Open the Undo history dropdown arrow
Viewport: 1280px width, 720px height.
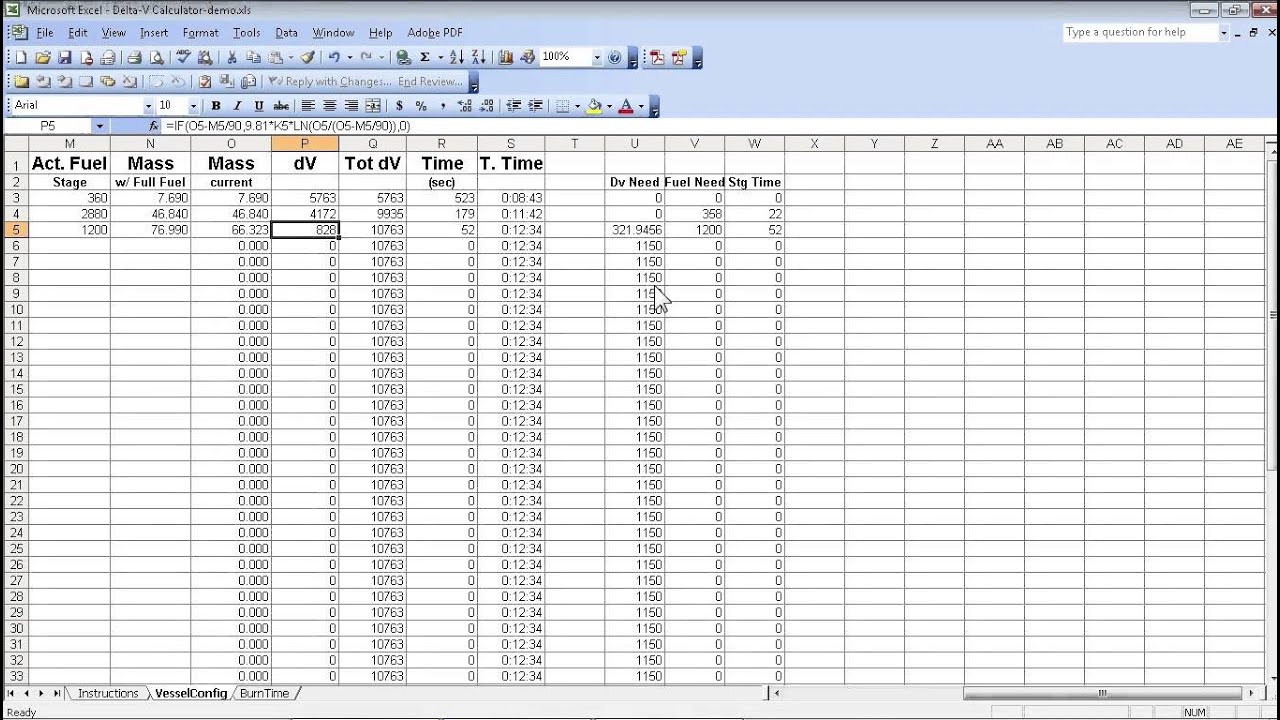click(350, 58)
